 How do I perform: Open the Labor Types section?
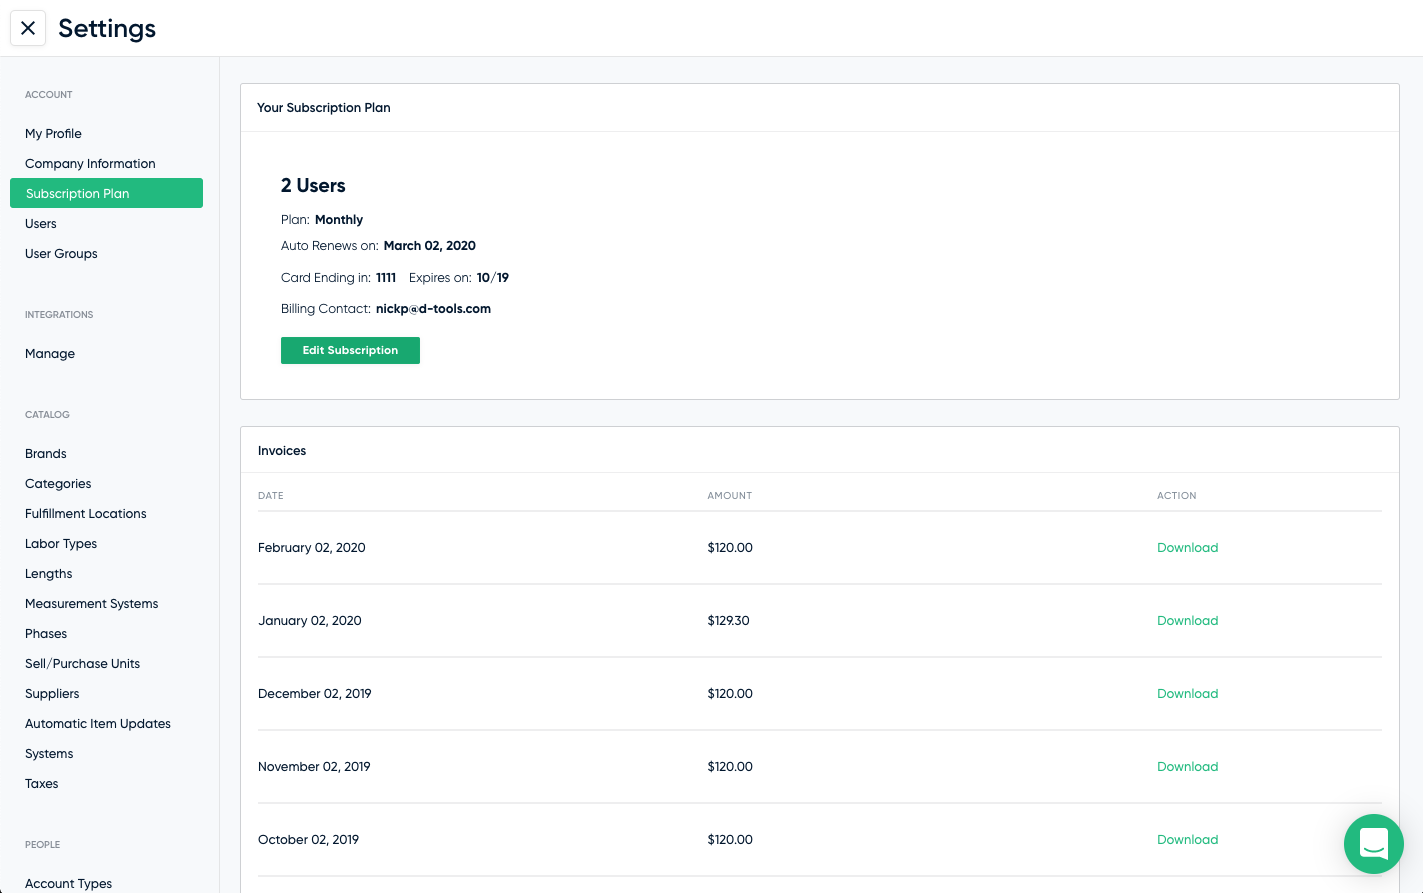(61, 543)
